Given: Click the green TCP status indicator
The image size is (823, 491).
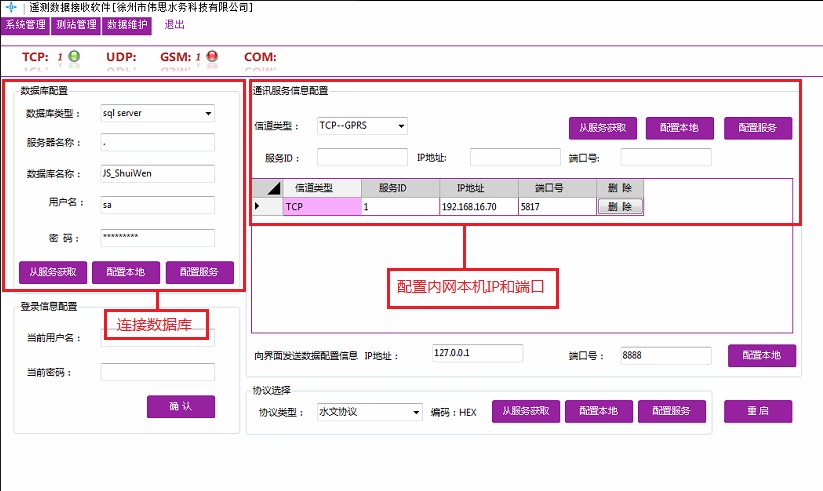Looking at the screenshot, I should tap(74, 57).
